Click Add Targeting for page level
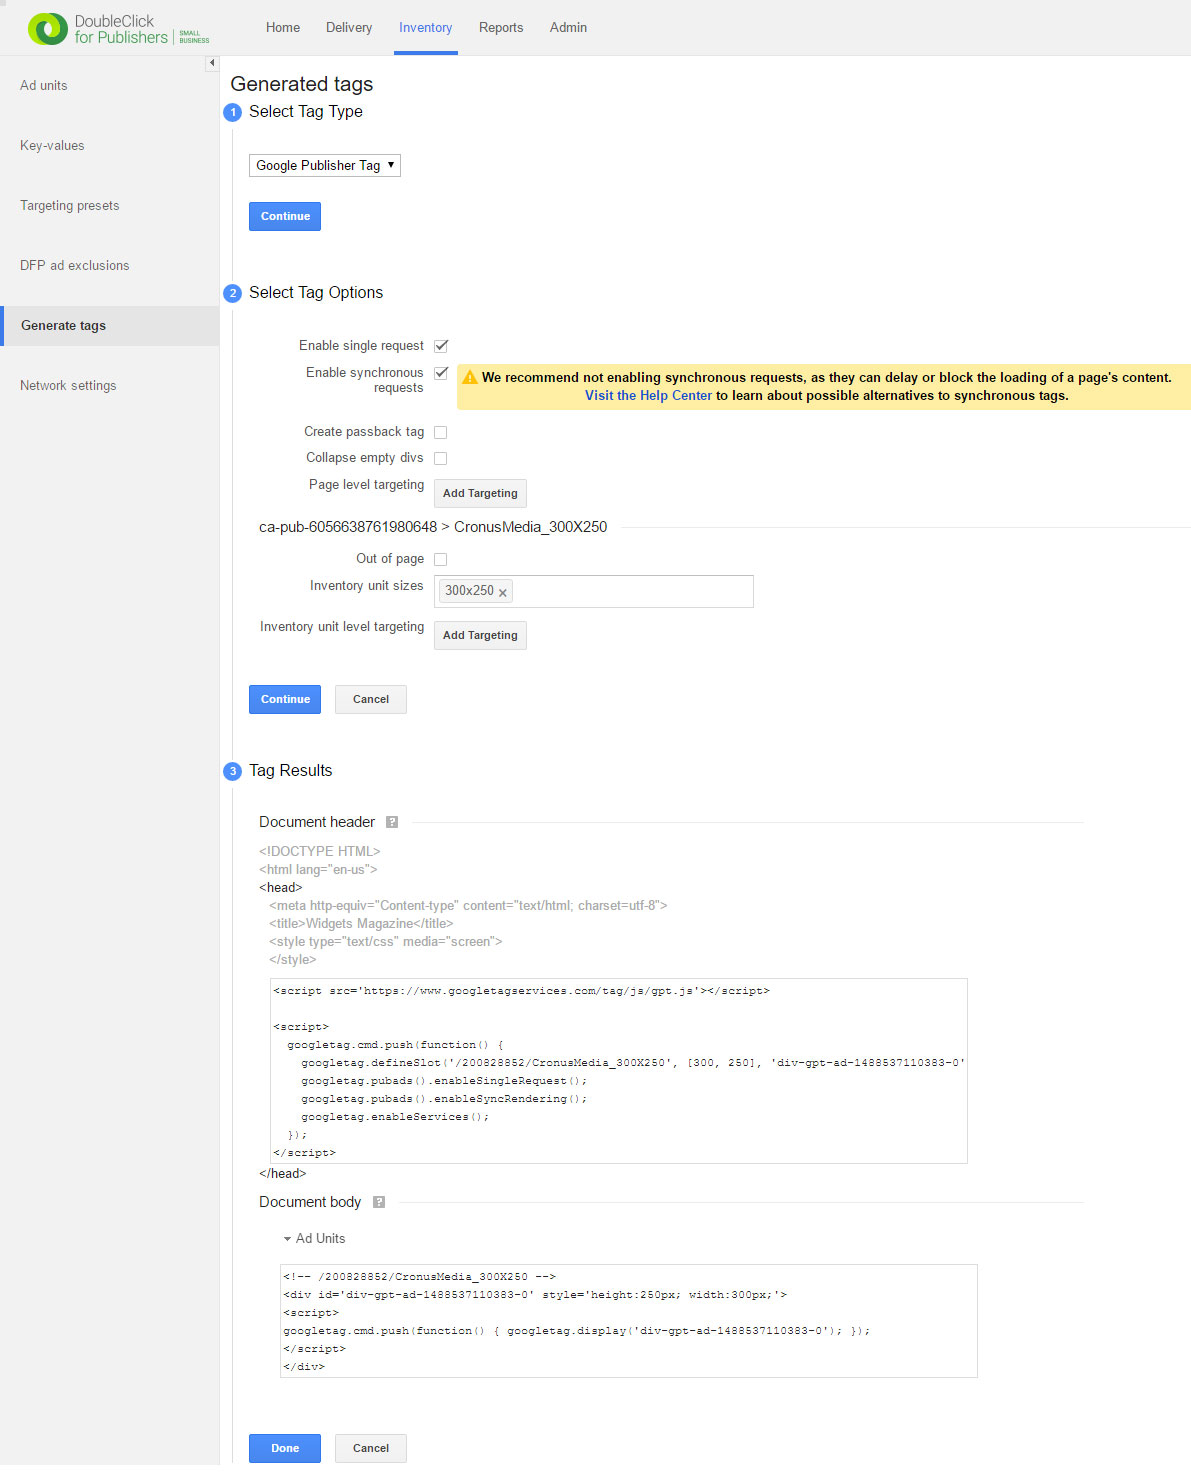Screen dimensions: 1191x1482 480,493
